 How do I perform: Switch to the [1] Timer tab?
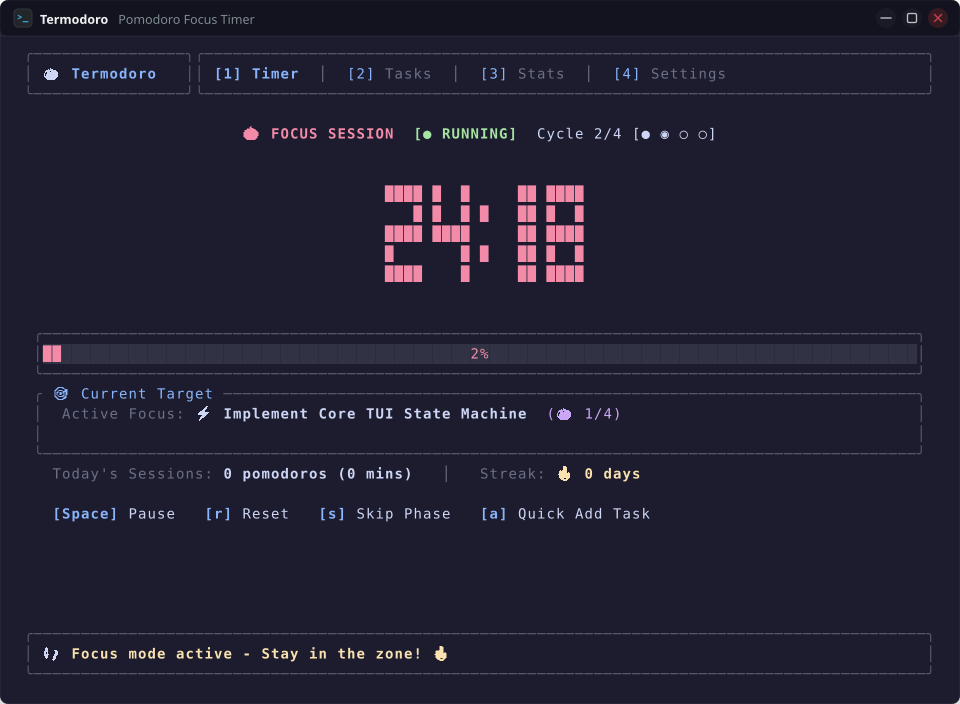coord(257,74)
